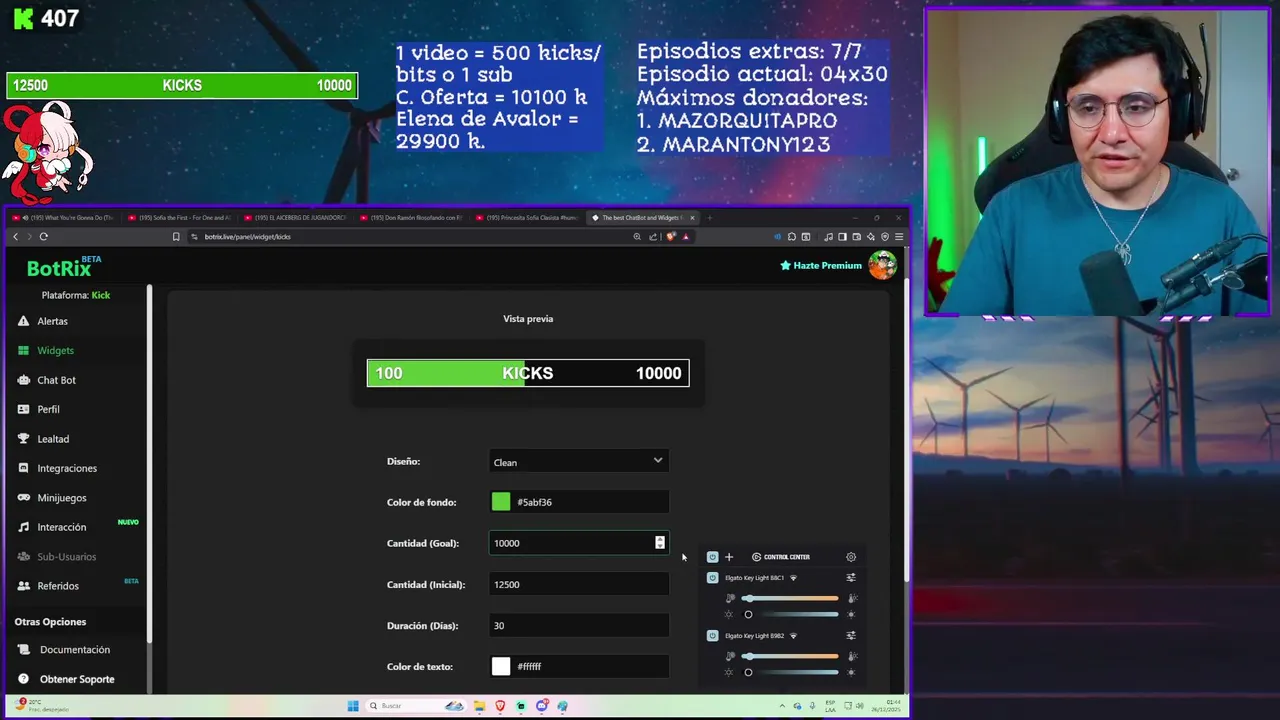Image resolution: width=1280 pixels, height=720 pixels.
Task: Open Brave browser from taskbar
Action: (x=499, y=706)
